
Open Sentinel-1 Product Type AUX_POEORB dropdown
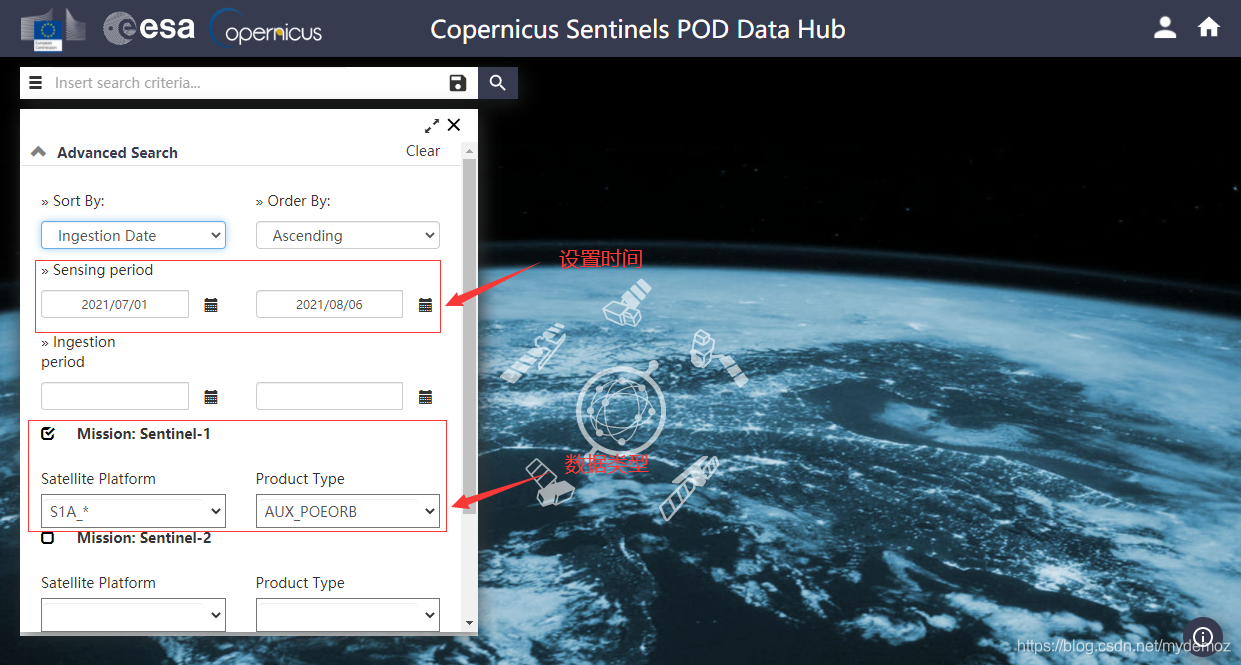point(348,511)
